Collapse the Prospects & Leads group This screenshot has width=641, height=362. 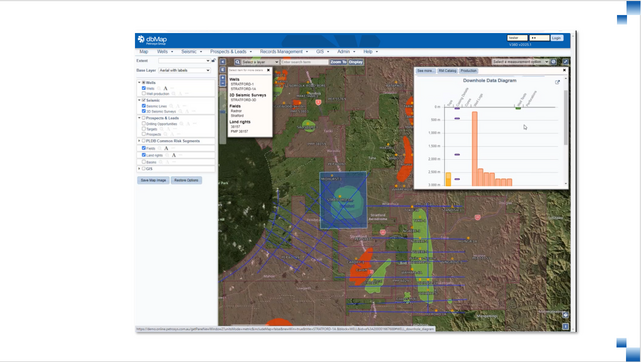pyautogui.click(x=139, y=118)
